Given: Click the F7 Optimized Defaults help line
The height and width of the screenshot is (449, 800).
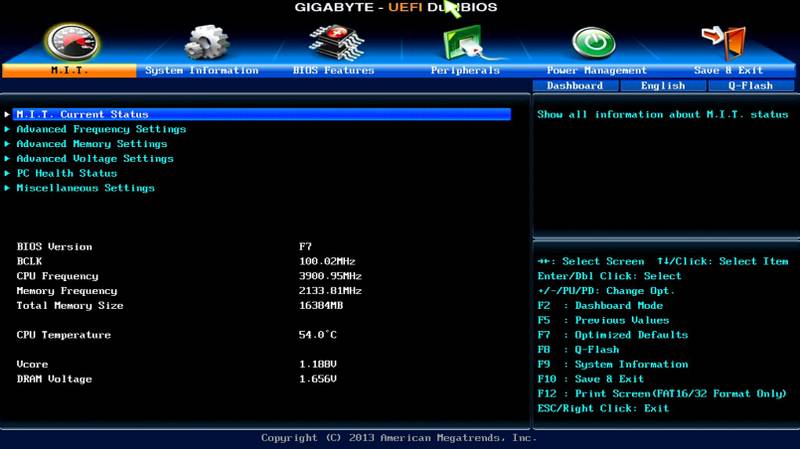Looking at the screenshot, I should tap(613, 335).
